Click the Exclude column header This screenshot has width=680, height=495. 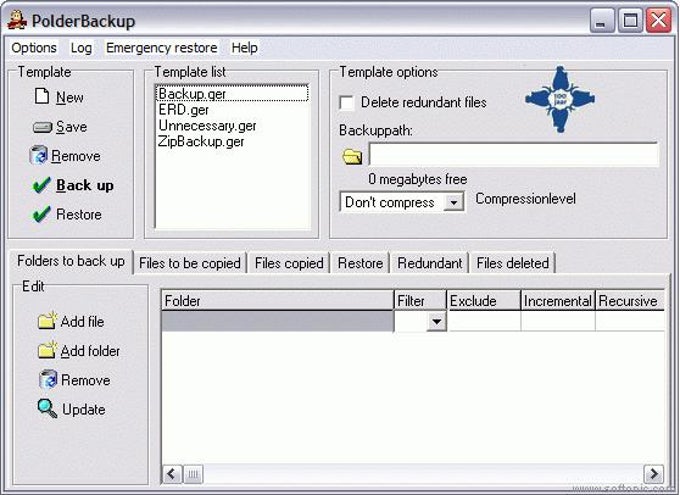click(x=484, y=300)
